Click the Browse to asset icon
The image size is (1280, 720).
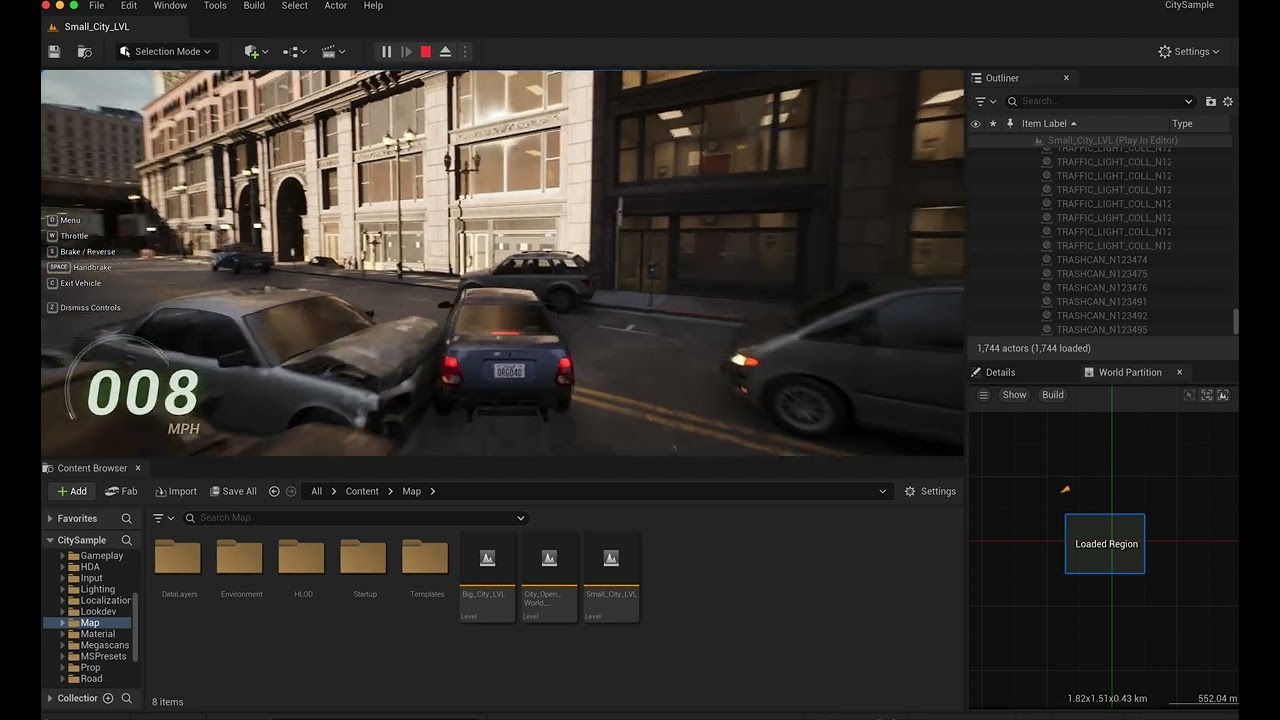(x=85, y=52)
